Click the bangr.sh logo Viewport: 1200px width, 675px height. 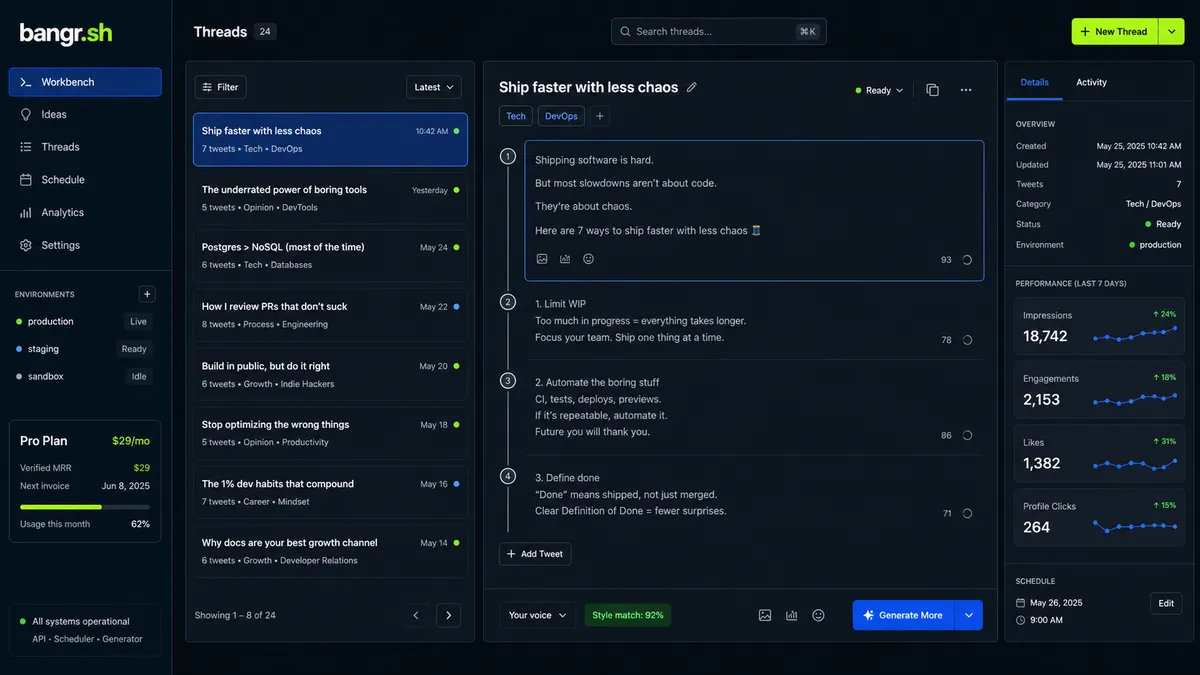[66, 33]
